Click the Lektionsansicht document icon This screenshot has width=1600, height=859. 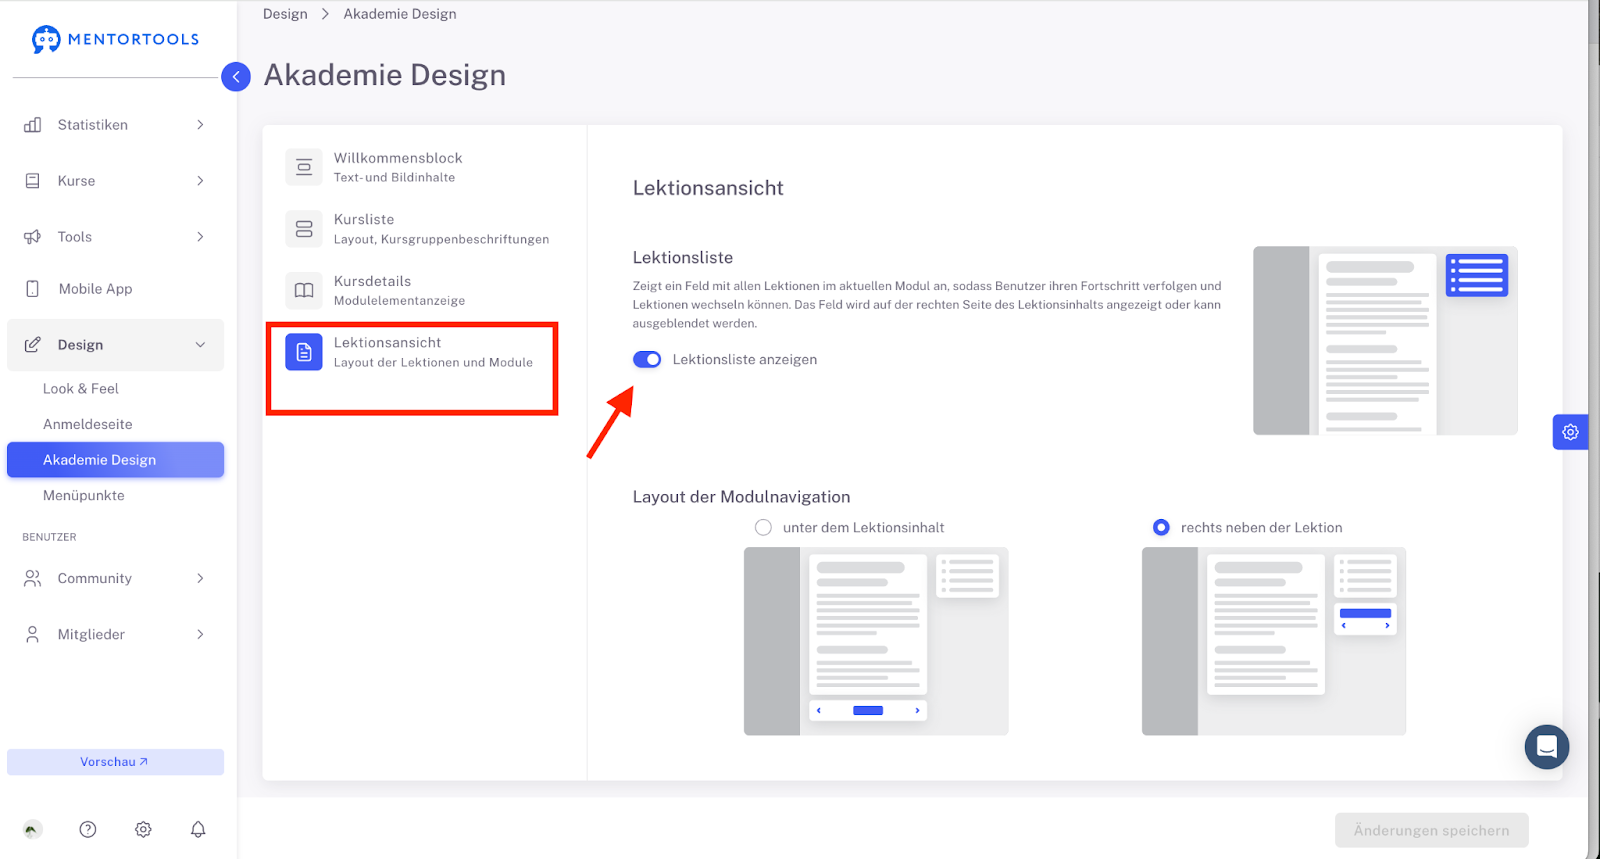304,352
